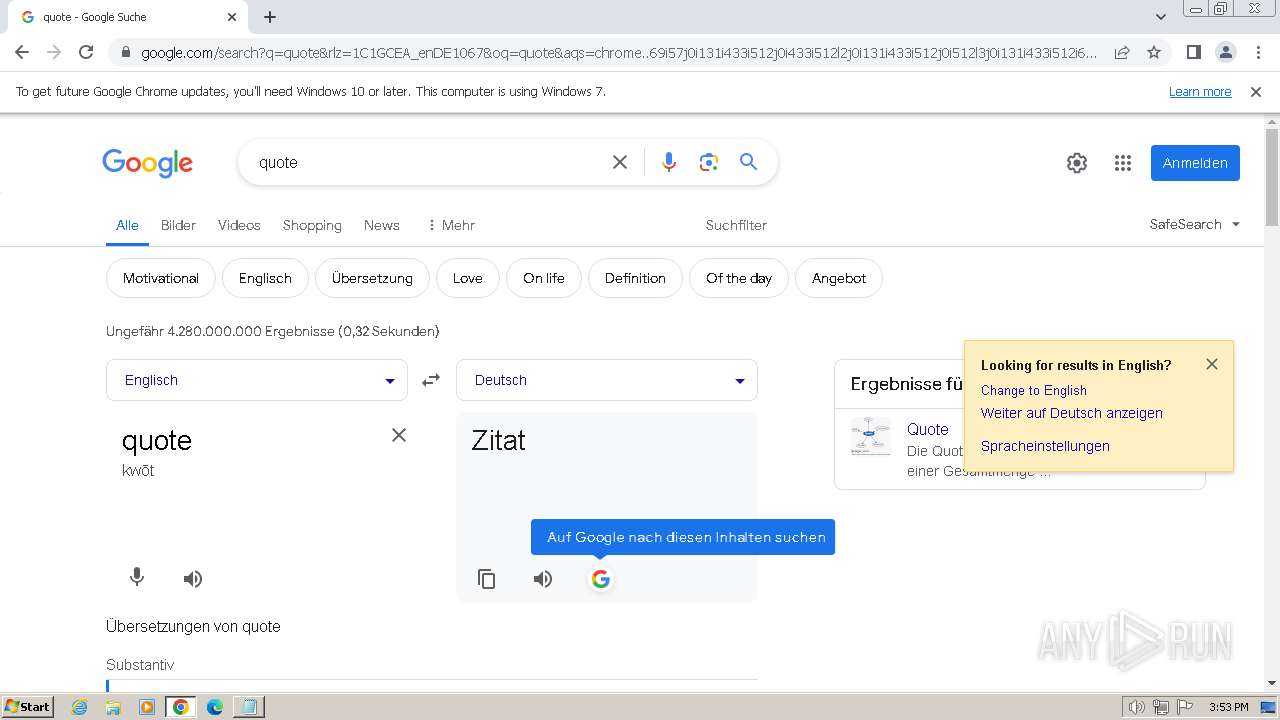Copy the translation Zitat
Screen dimensions: 1280x720
click(x=487, y=579)
